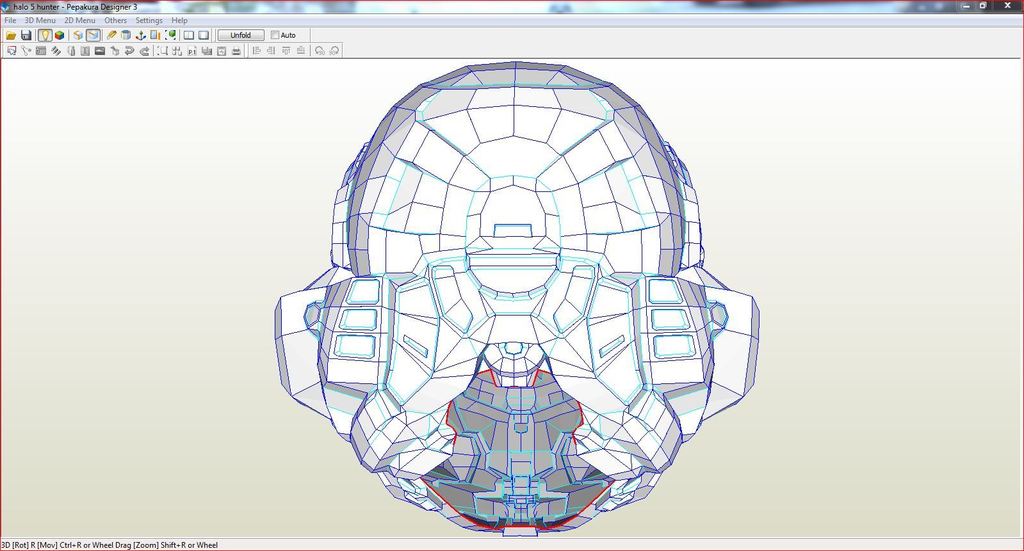This screenshot has width=1024, height=551.
Task: Click the first cloud-shaped toolbar icon
Action: (319, 51)
